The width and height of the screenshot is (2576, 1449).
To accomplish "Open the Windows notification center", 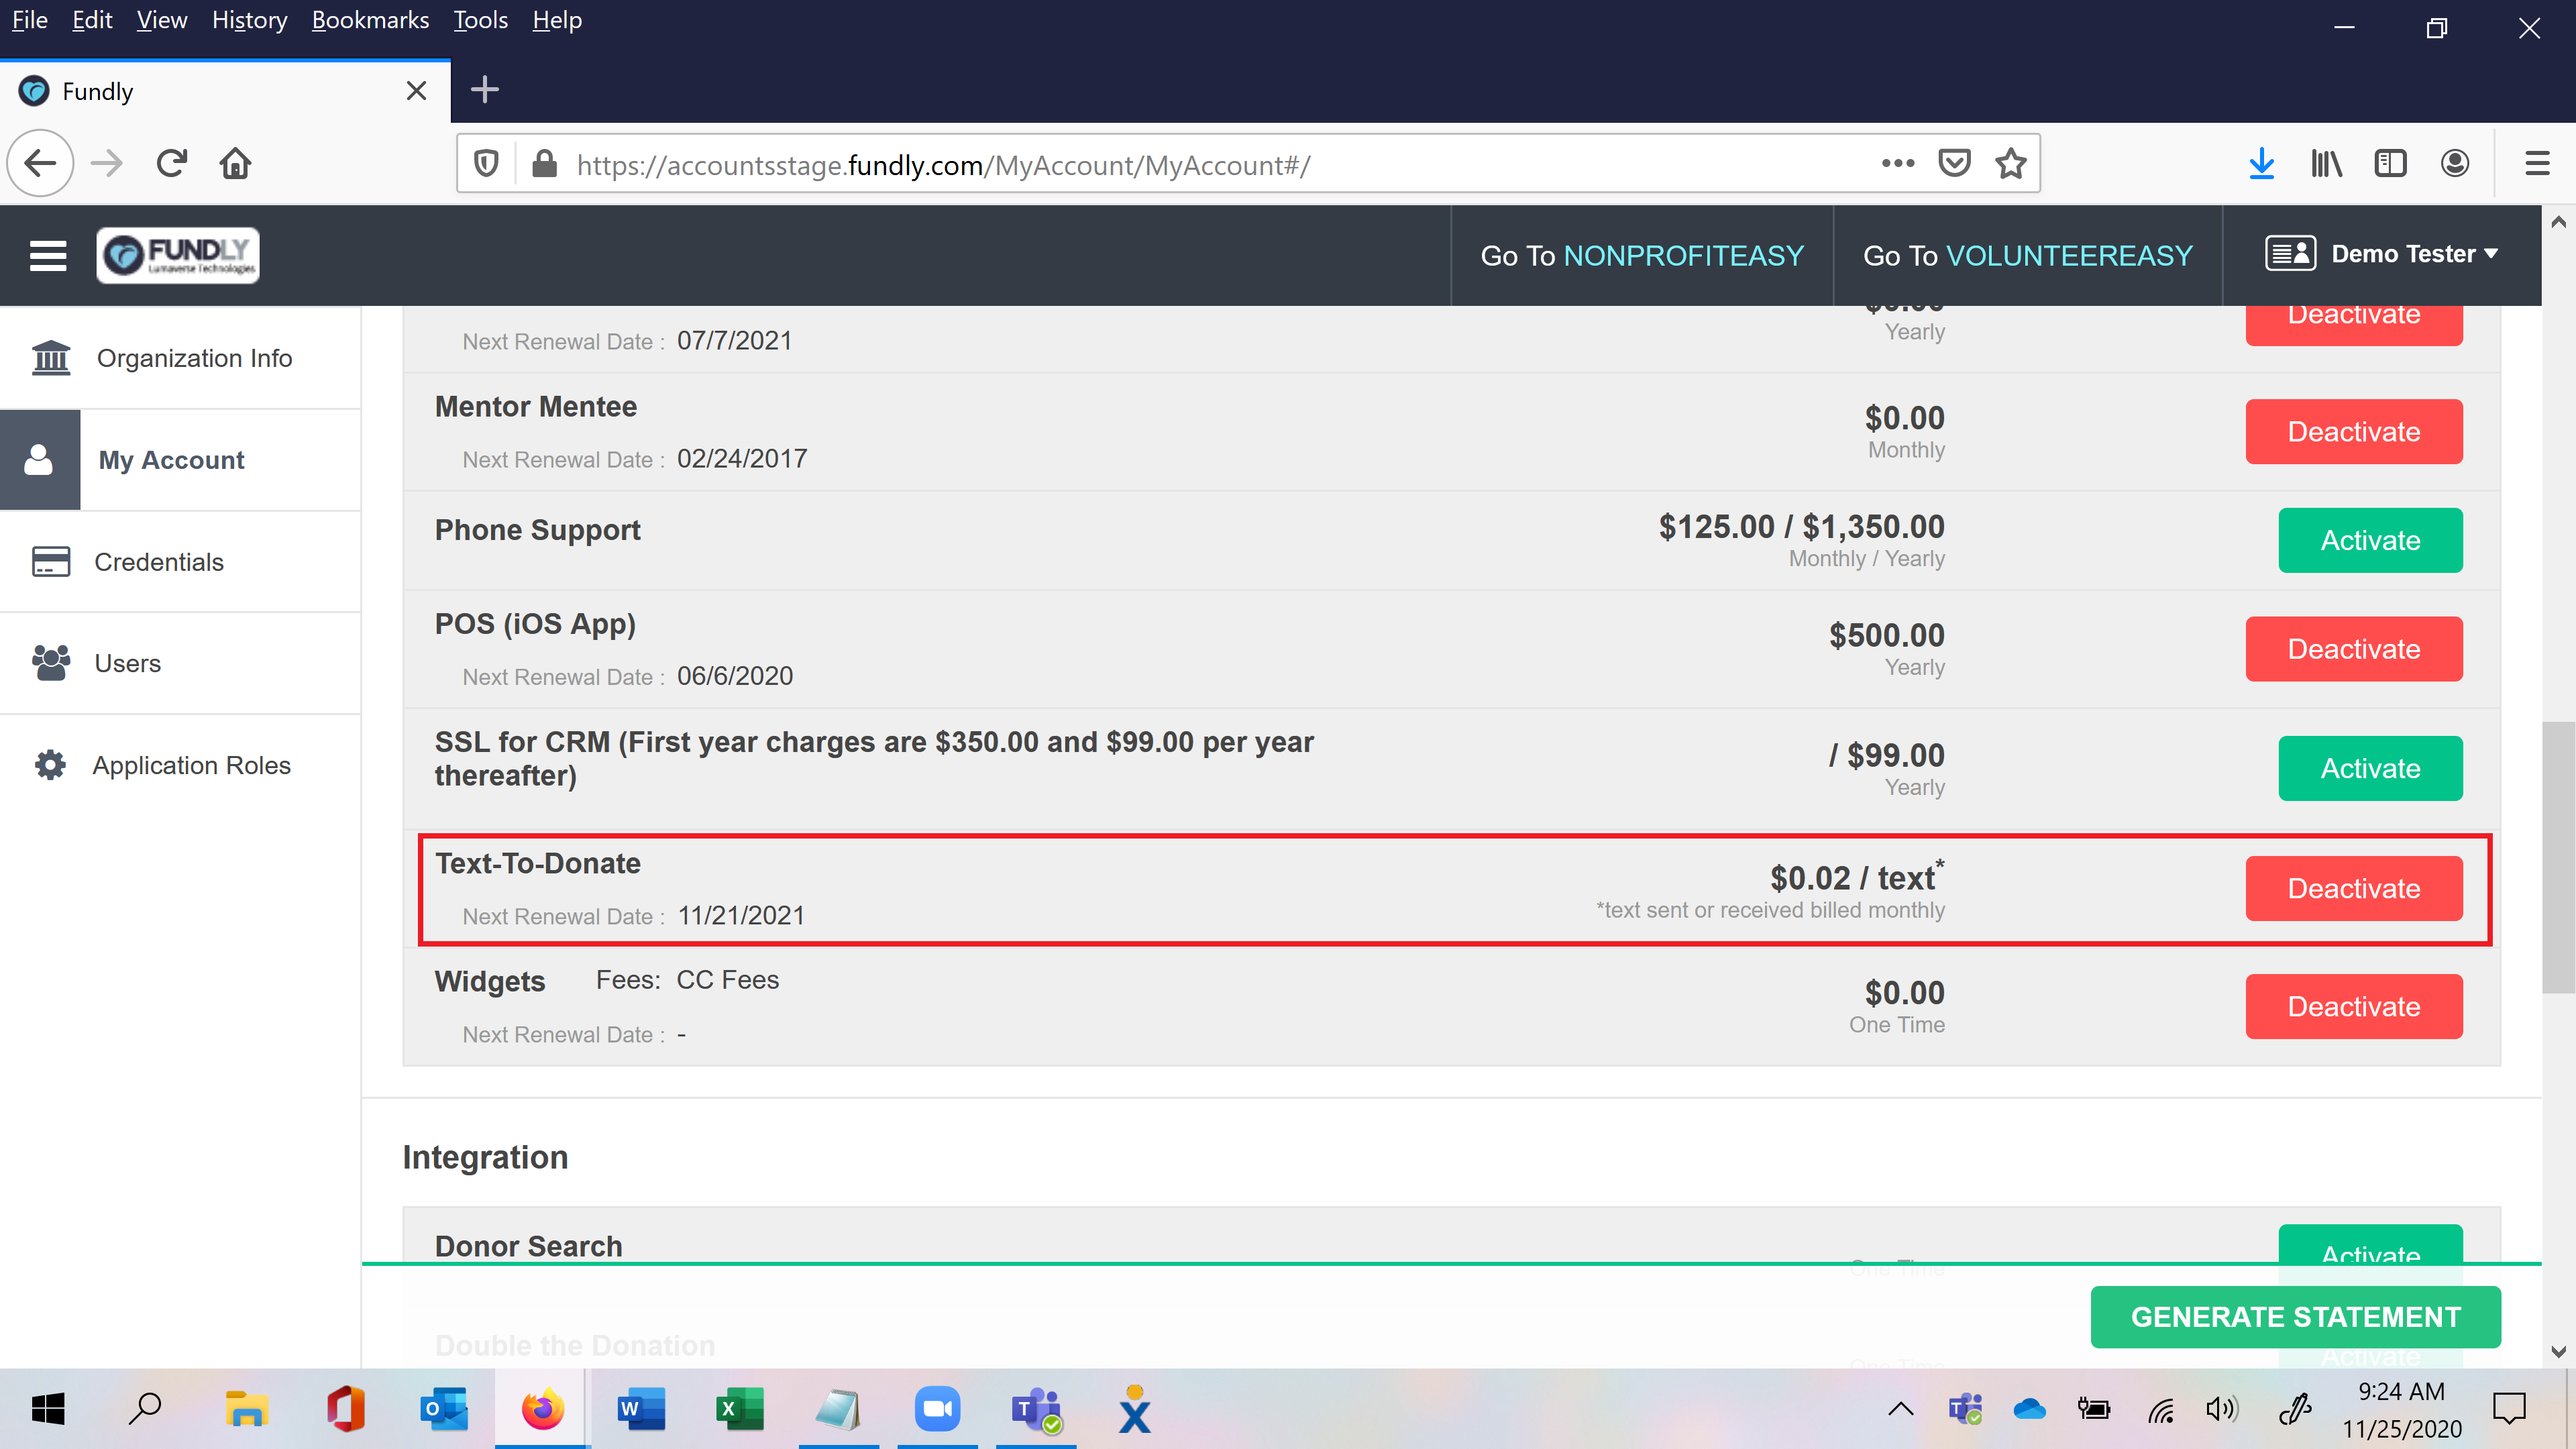I will tap(2509, 1409).
